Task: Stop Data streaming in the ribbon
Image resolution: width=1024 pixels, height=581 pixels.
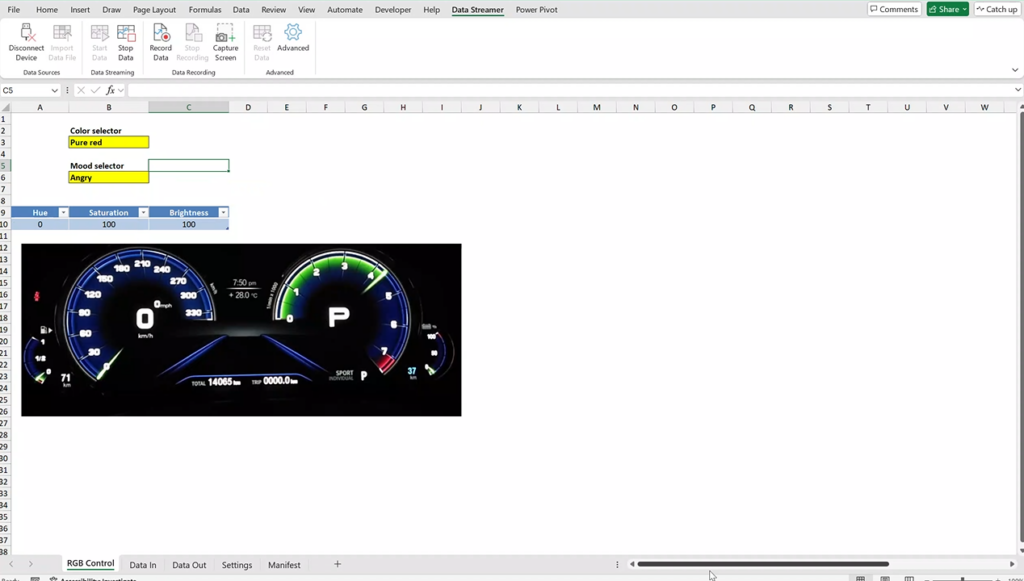Action: pyautogui.click(x=126, y=35)
